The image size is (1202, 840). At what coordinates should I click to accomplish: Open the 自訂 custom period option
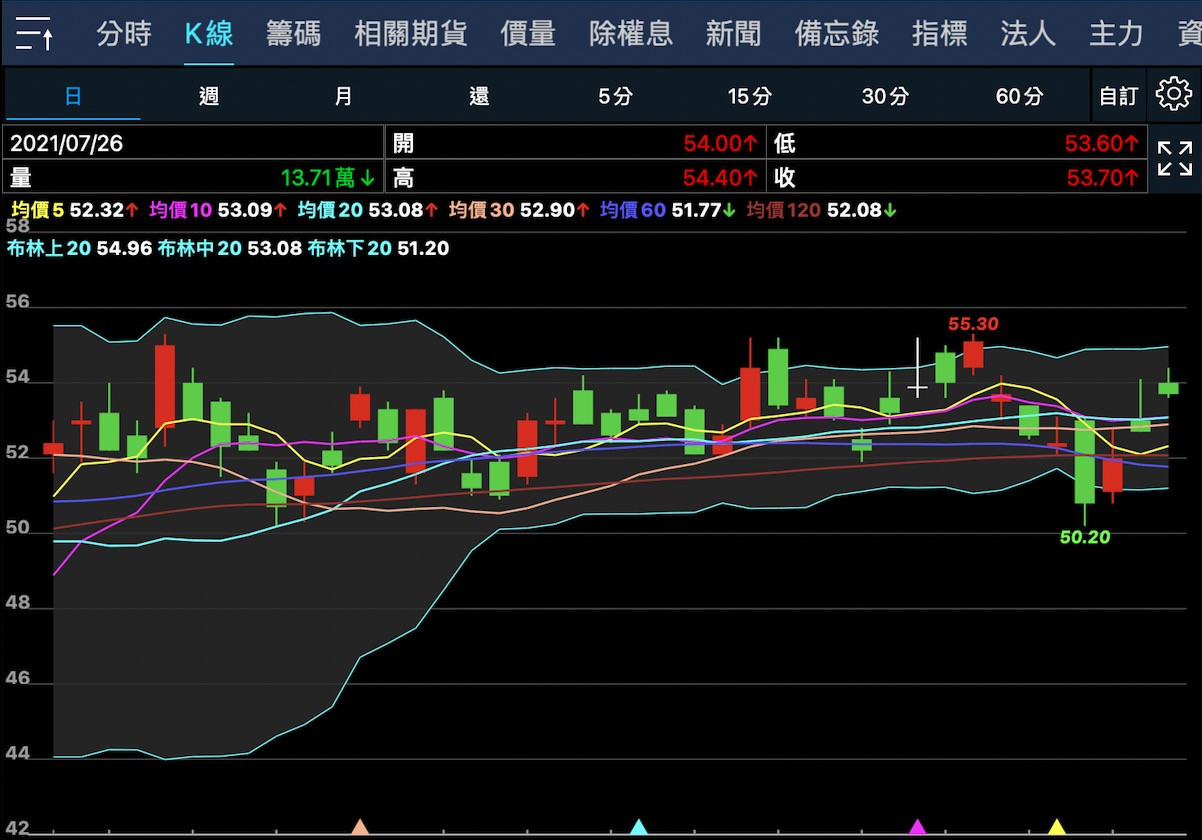1118,96
